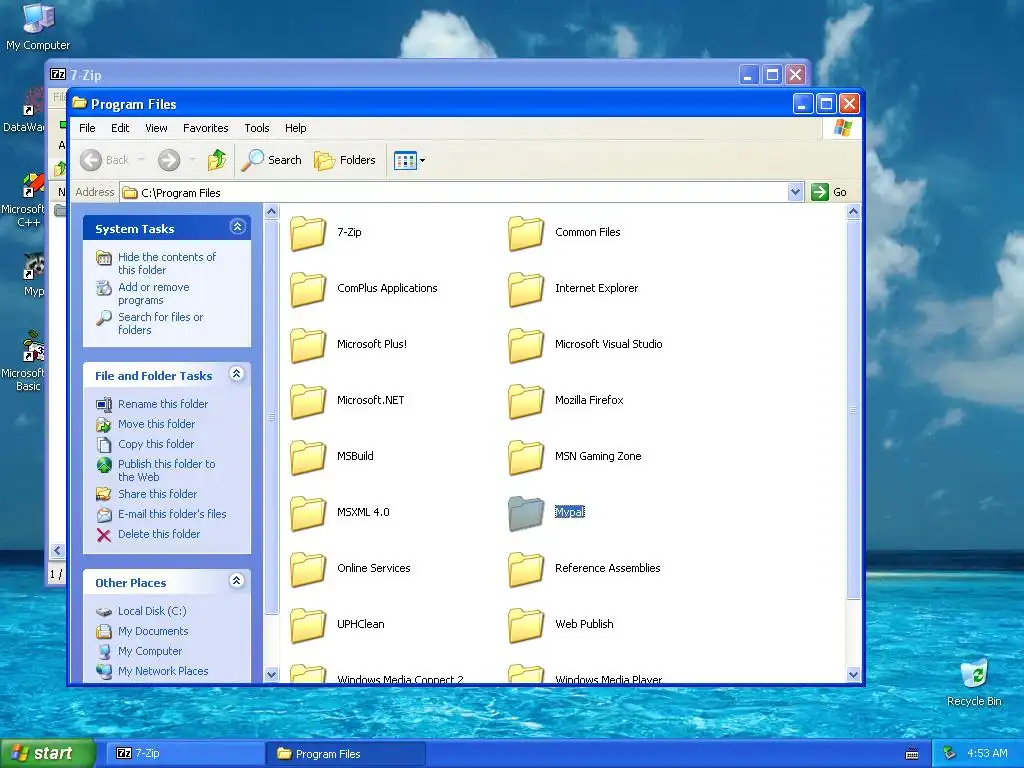Click Delete this folder link
Viewport: 1024px width, 768px height.
pos(159,534)
